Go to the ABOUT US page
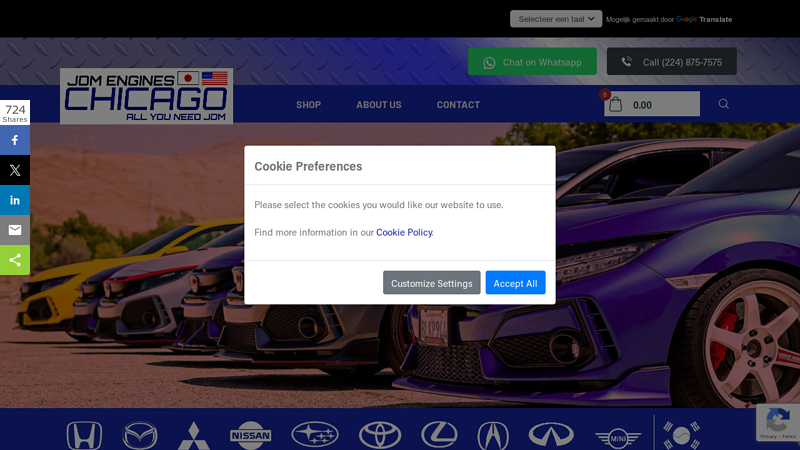Viewport: 800px width, 450px height. 379,105
